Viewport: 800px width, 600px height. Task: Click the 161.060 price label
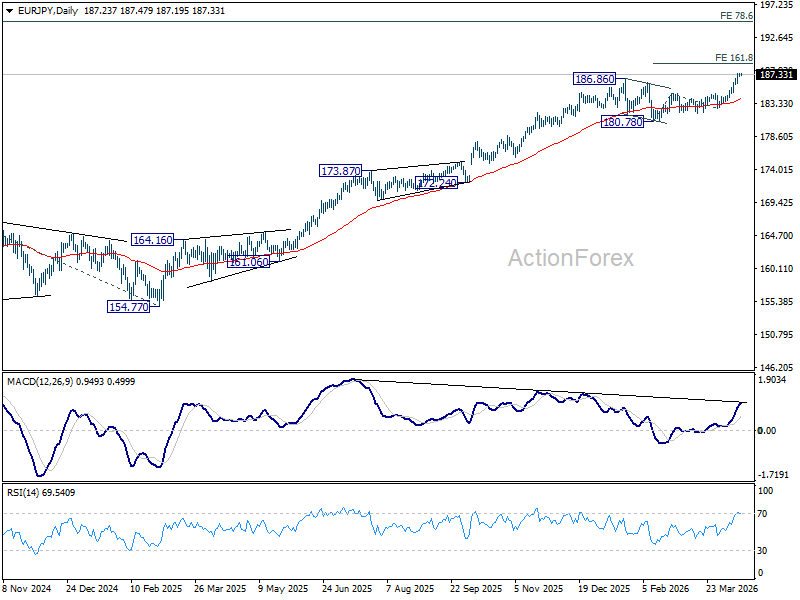[x=248, y=262]
